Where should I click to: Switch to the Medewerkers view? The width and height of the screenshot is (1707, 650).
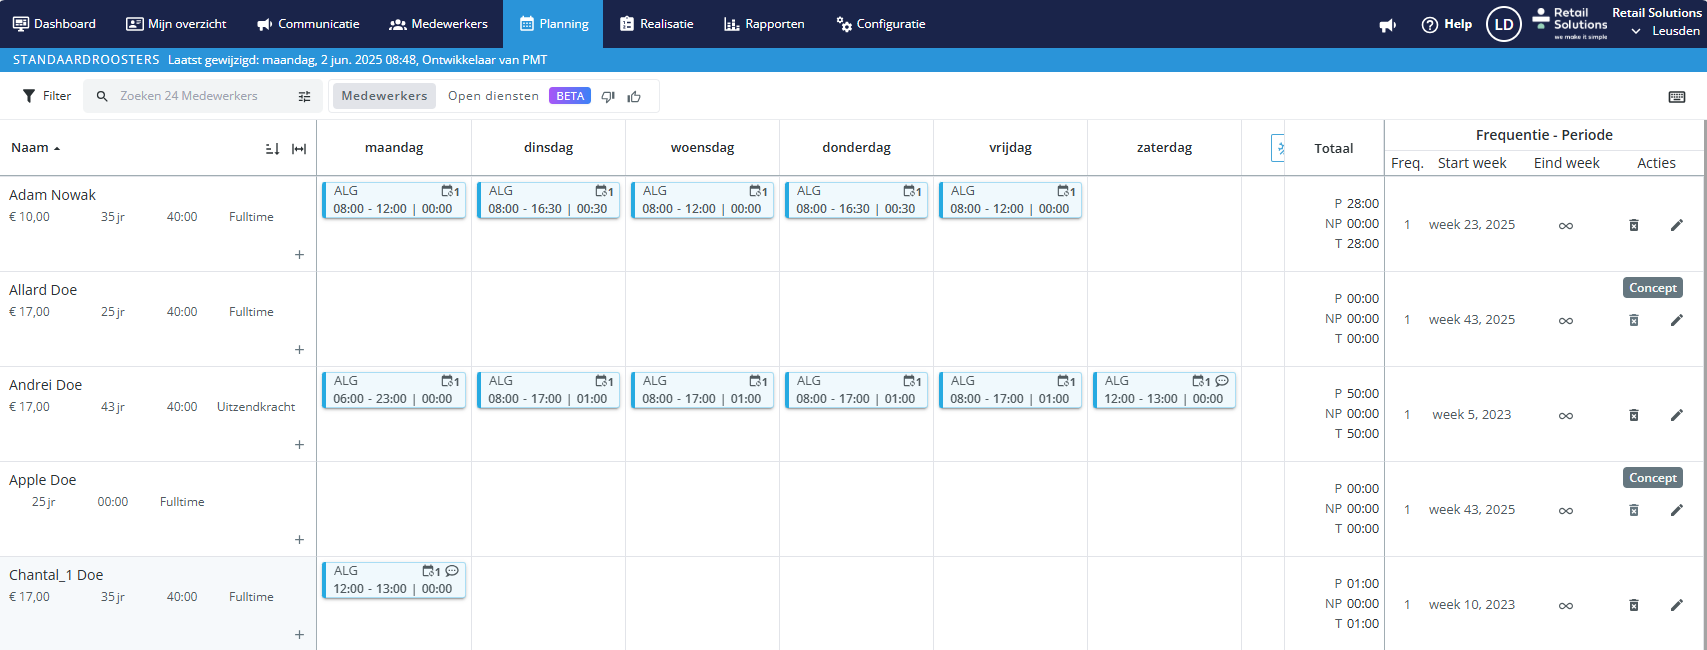click(384, 96)
